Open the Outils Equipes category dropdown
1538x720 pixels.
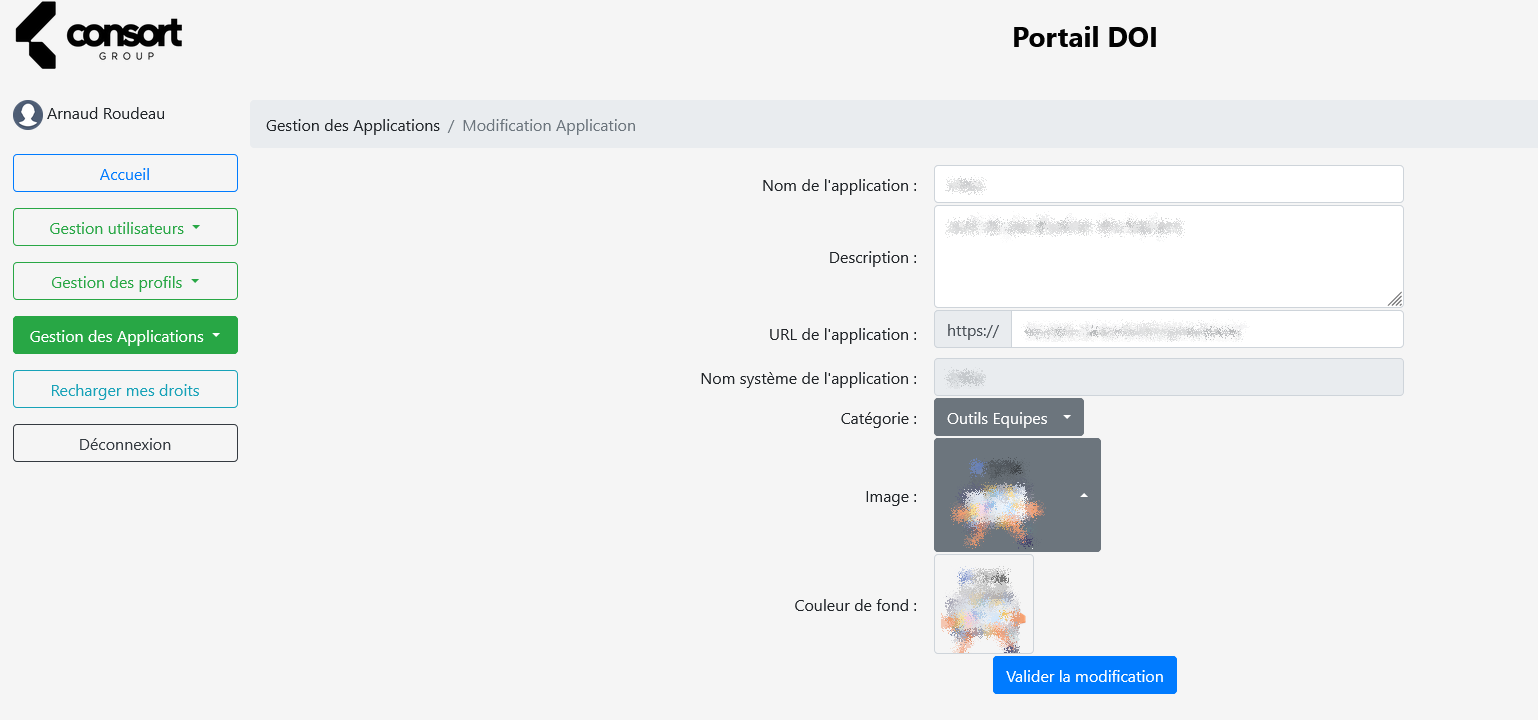[x=1008, y=417]
